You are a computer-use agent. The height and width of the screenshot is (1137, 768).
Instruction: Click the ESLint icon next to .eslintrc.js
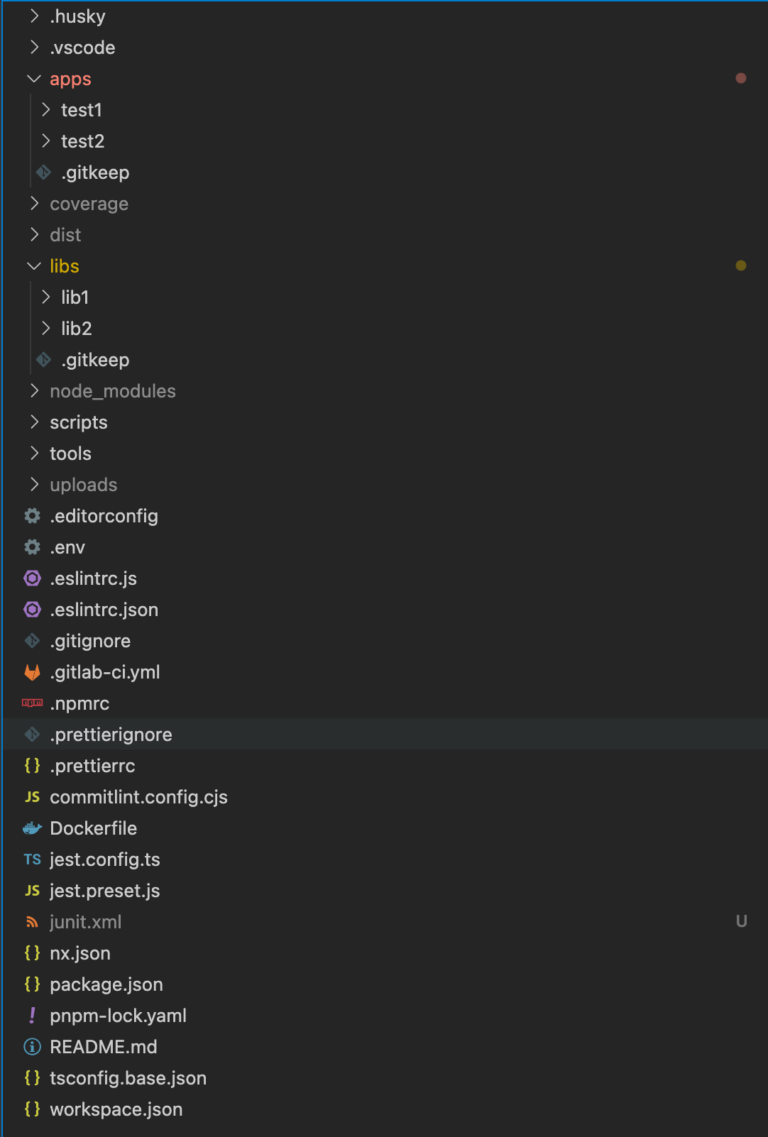coord(31,578)
